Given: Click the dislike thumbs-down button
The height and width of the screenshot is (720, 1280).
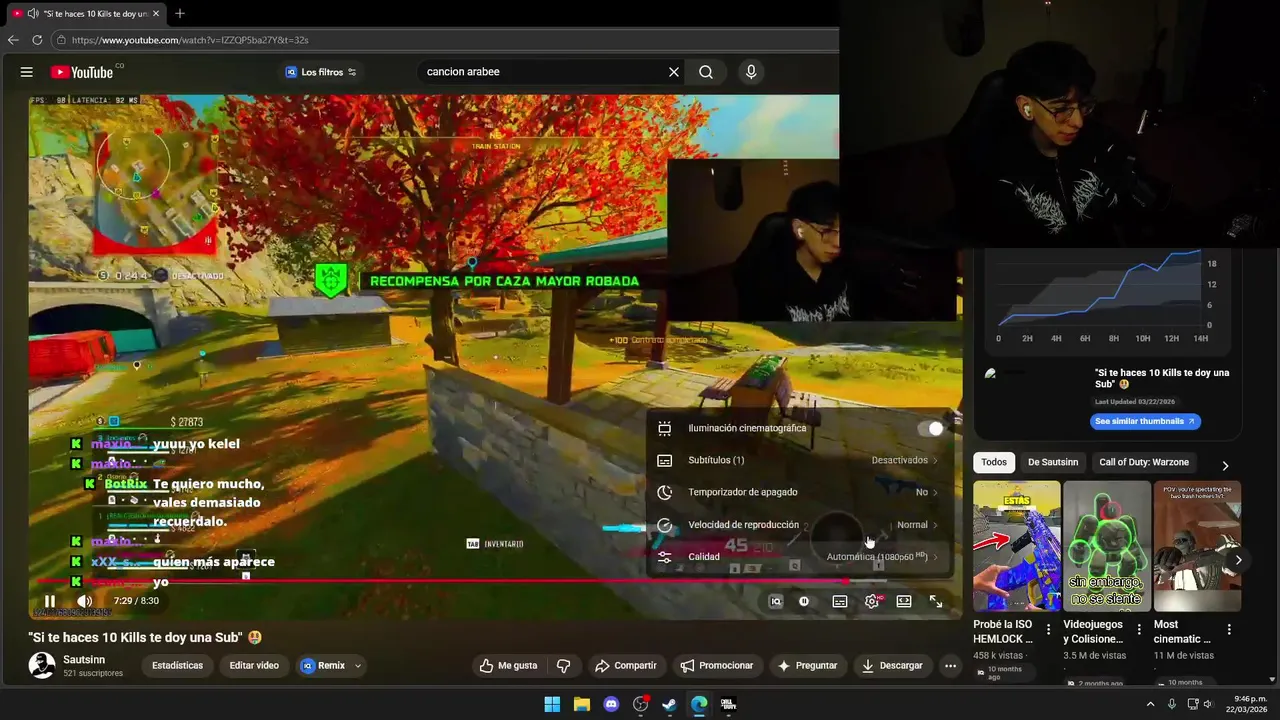Looking at the screenshot, I should click(x=564, y=665).
